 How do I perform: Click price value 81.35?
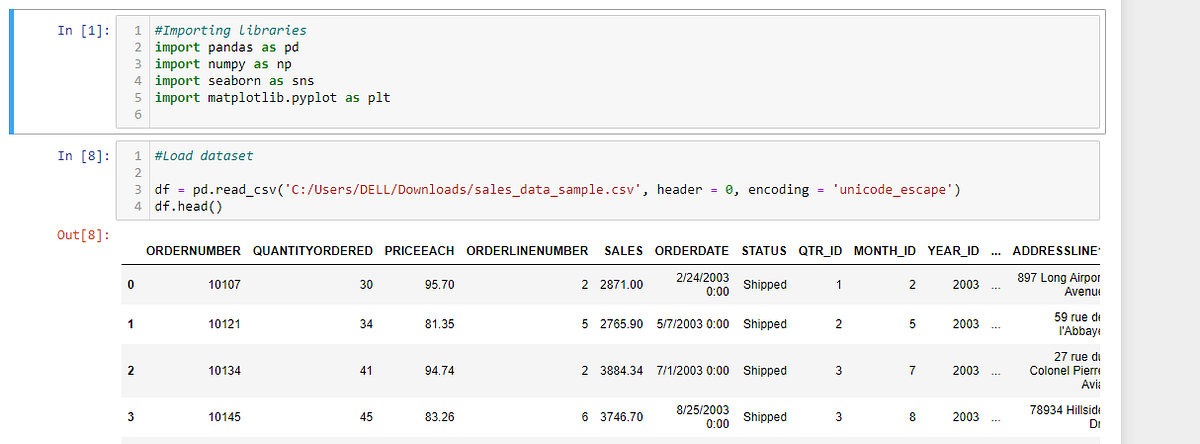[439, 324]
